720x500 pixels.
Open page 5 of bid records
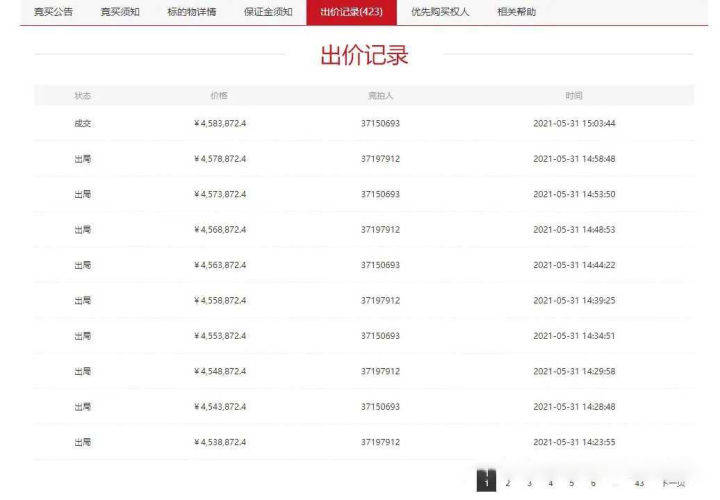tap(572, 483)
